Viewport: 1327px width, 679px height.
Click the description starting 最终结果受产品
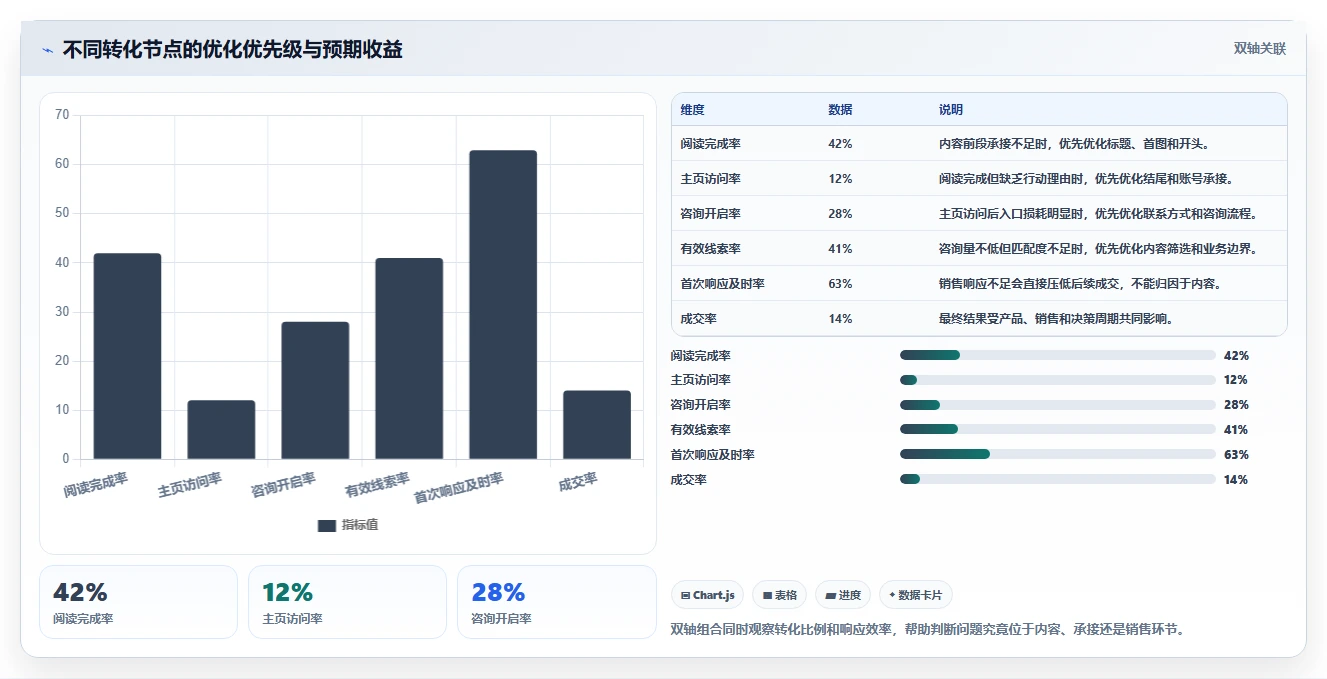tap(1056, 319)
